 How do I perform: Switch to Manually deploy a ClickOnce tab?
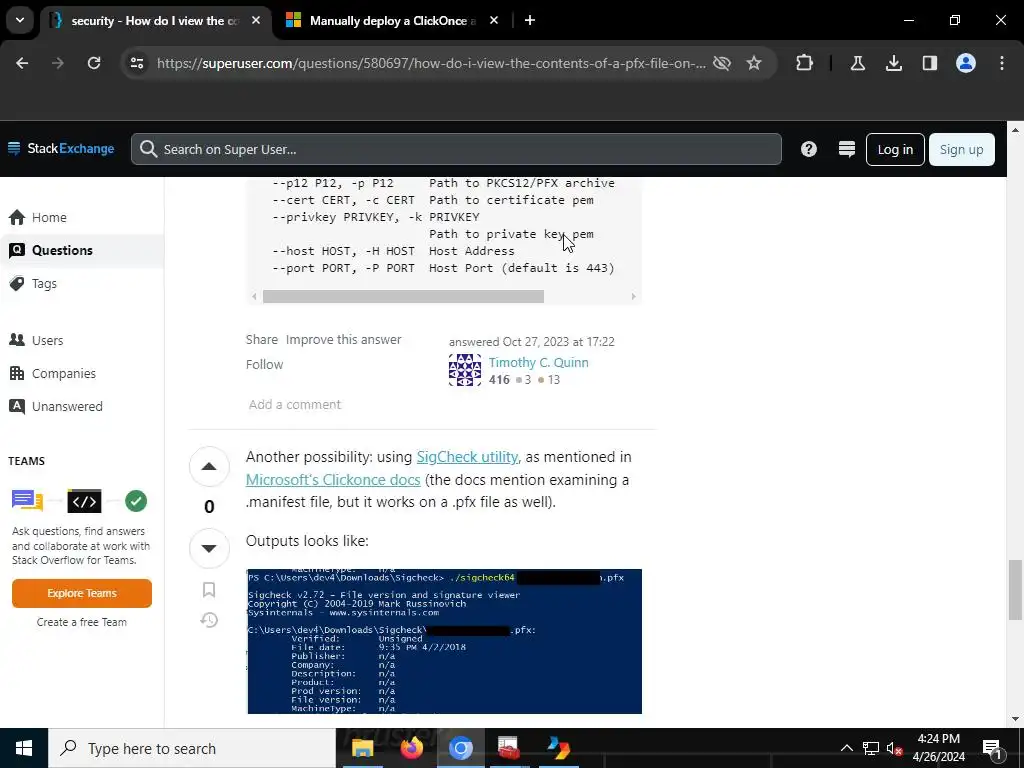coord(392,21)
